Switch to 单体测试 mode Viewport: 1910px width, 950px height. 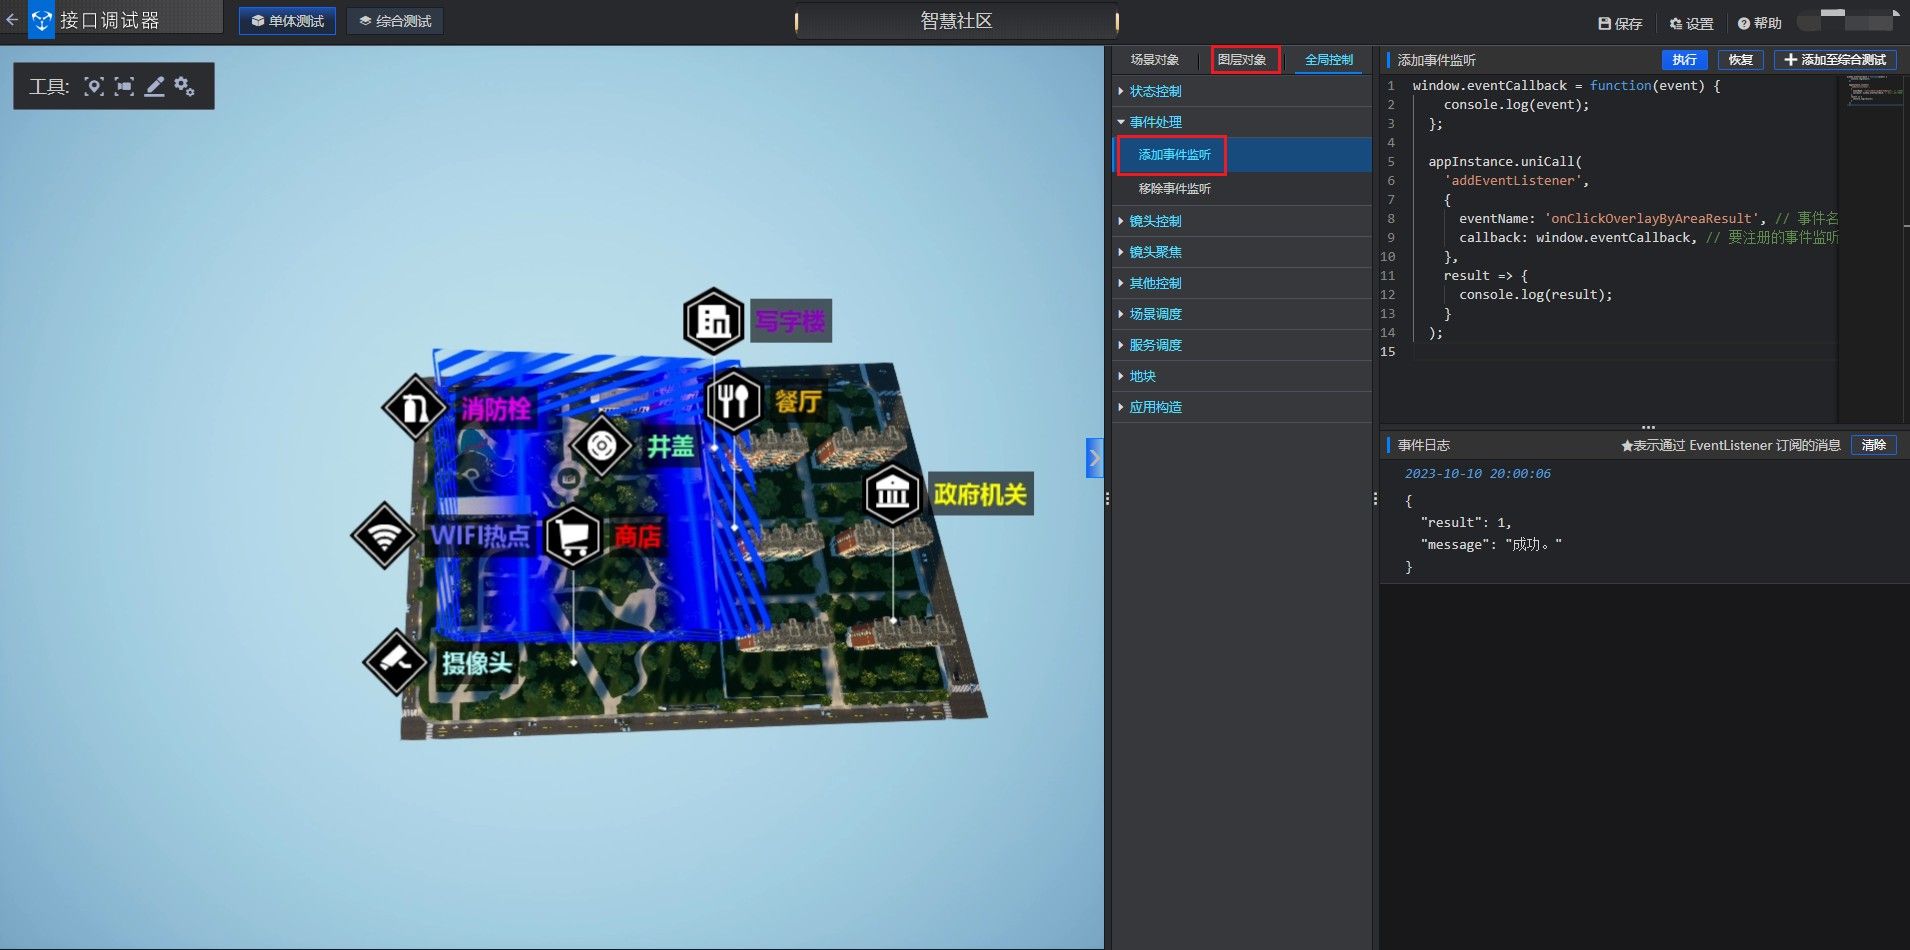(287, 21)
